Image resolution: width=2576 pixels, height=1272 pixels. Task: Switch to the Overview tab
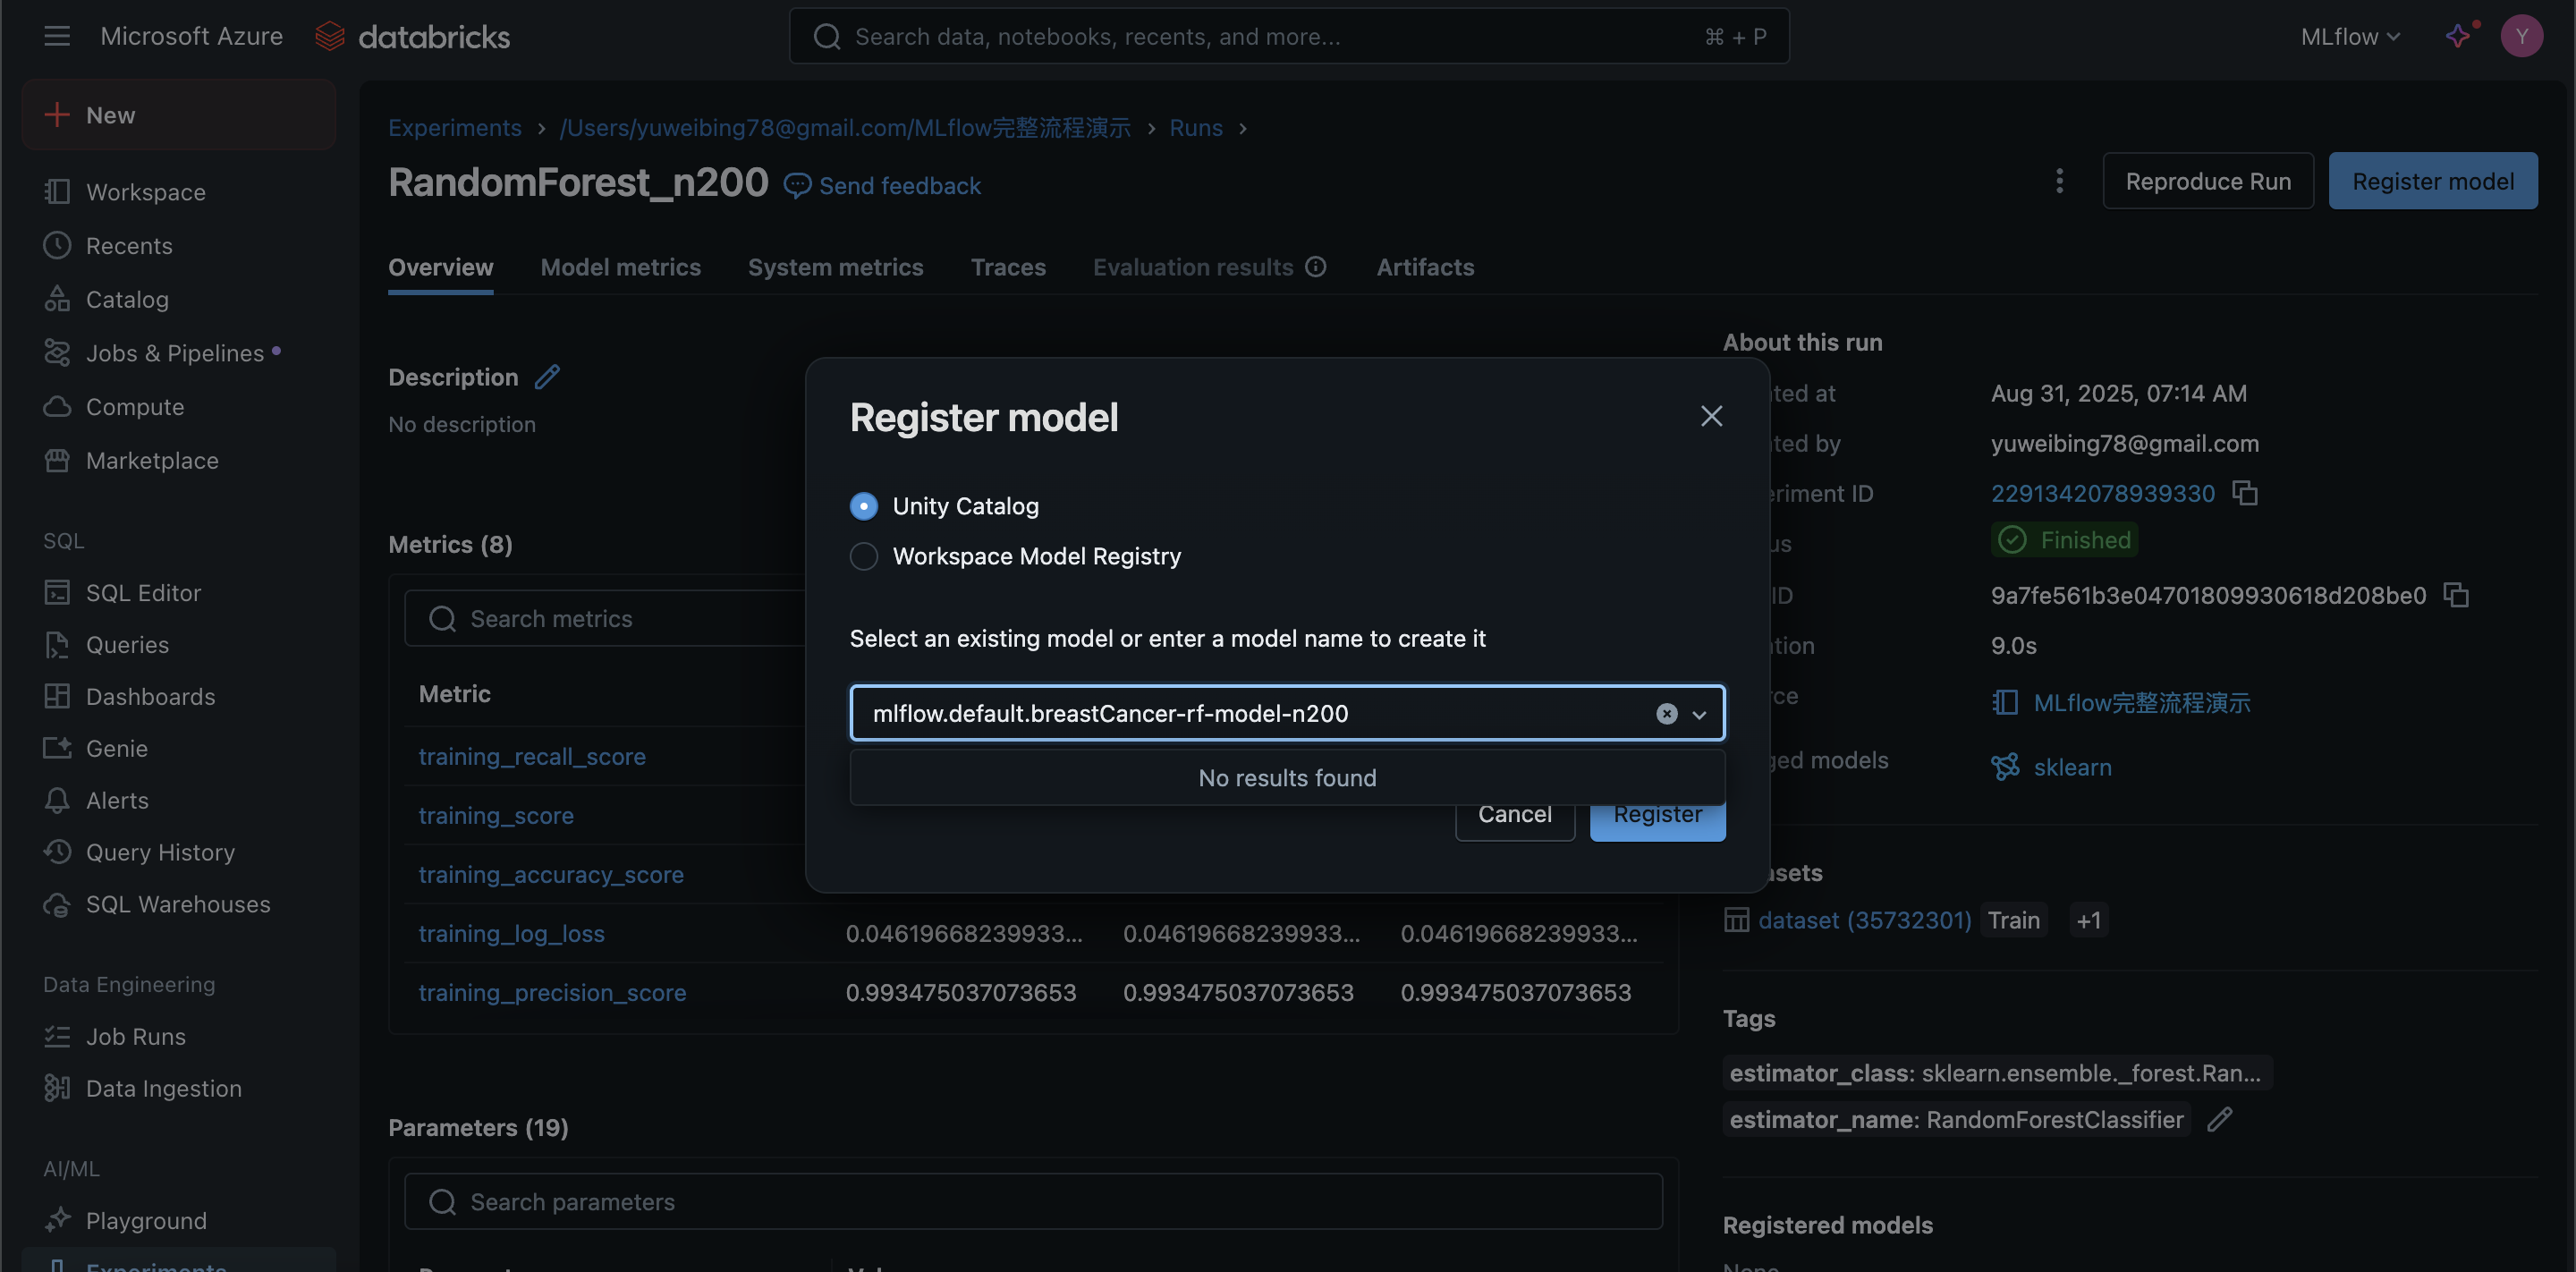point(441,267)
